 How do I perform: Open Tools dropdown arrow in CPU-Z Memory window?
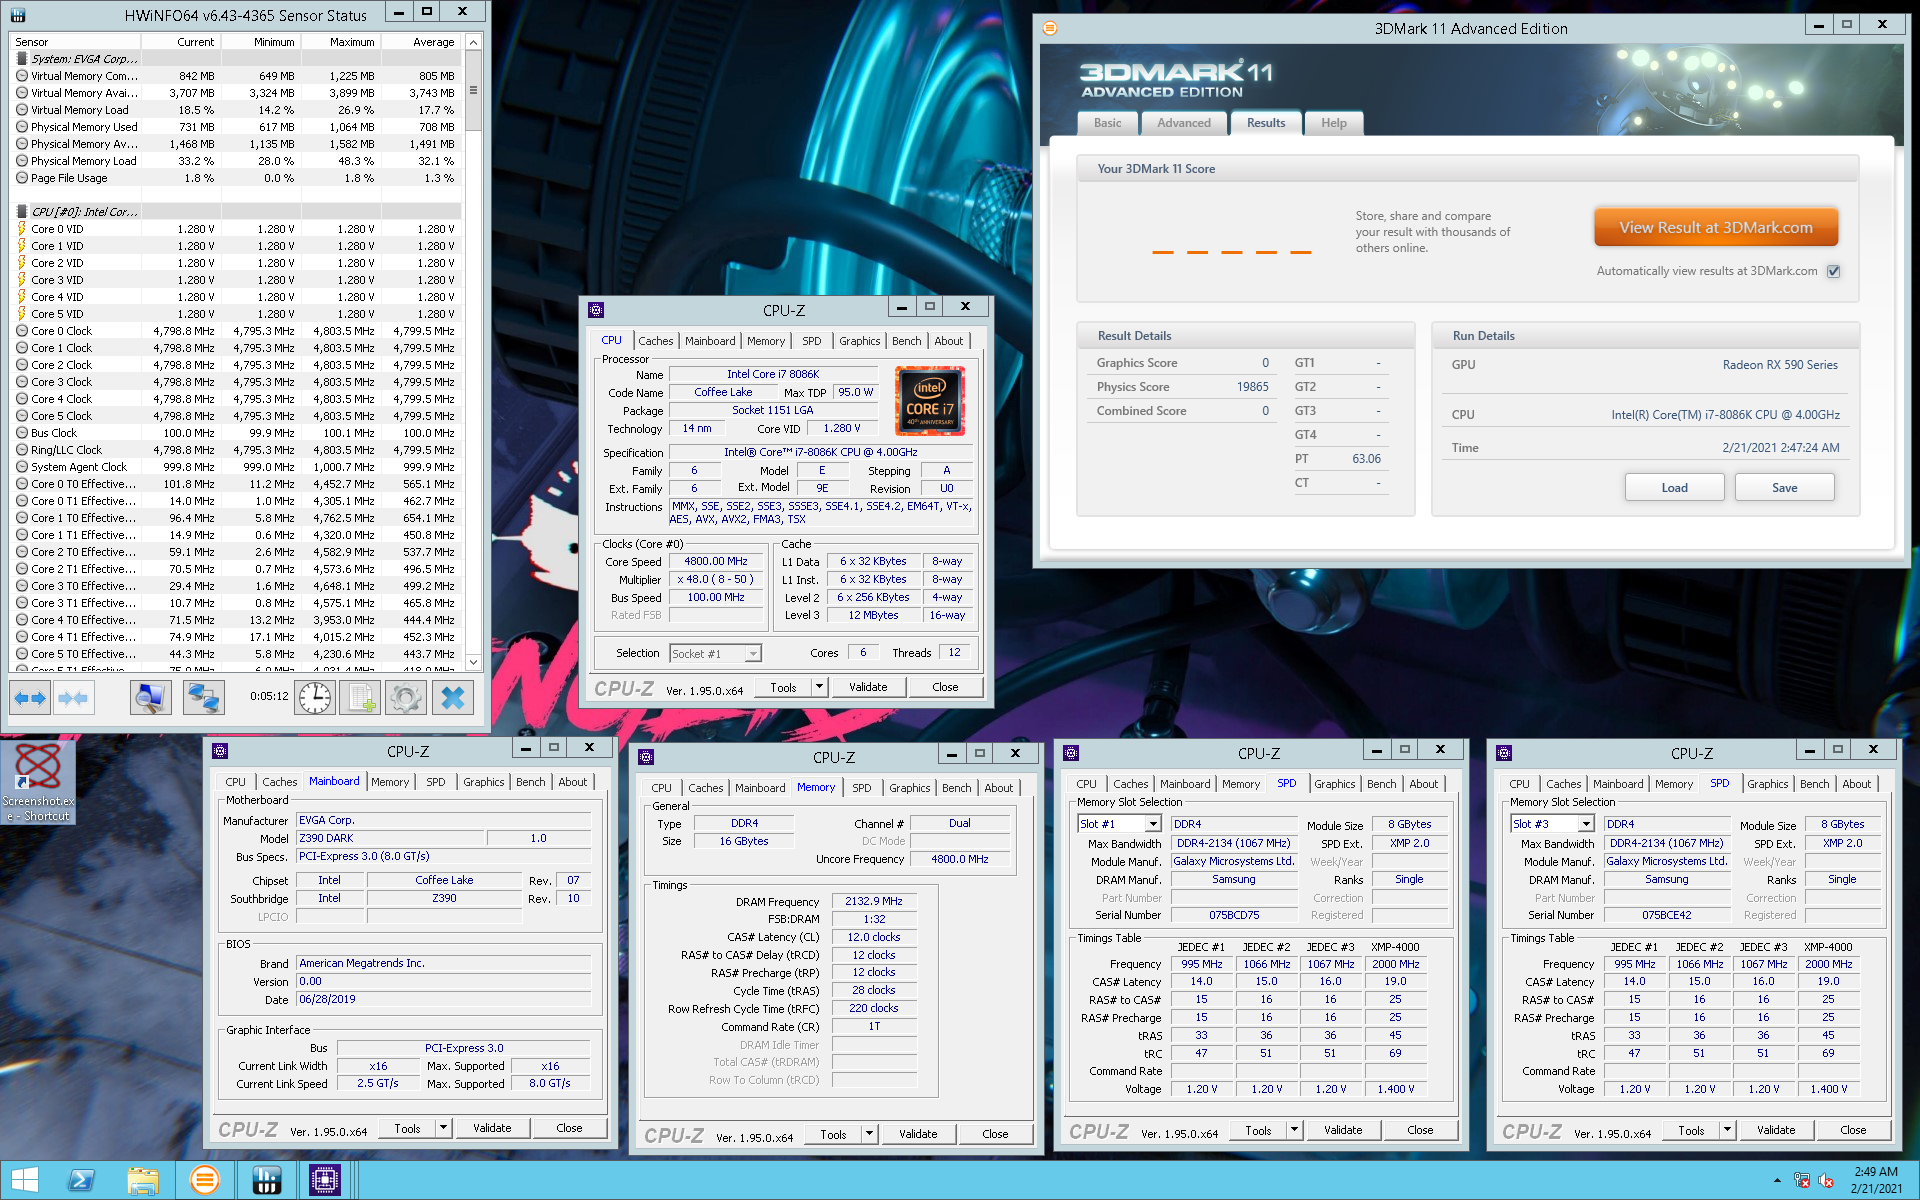(869, 1134)
